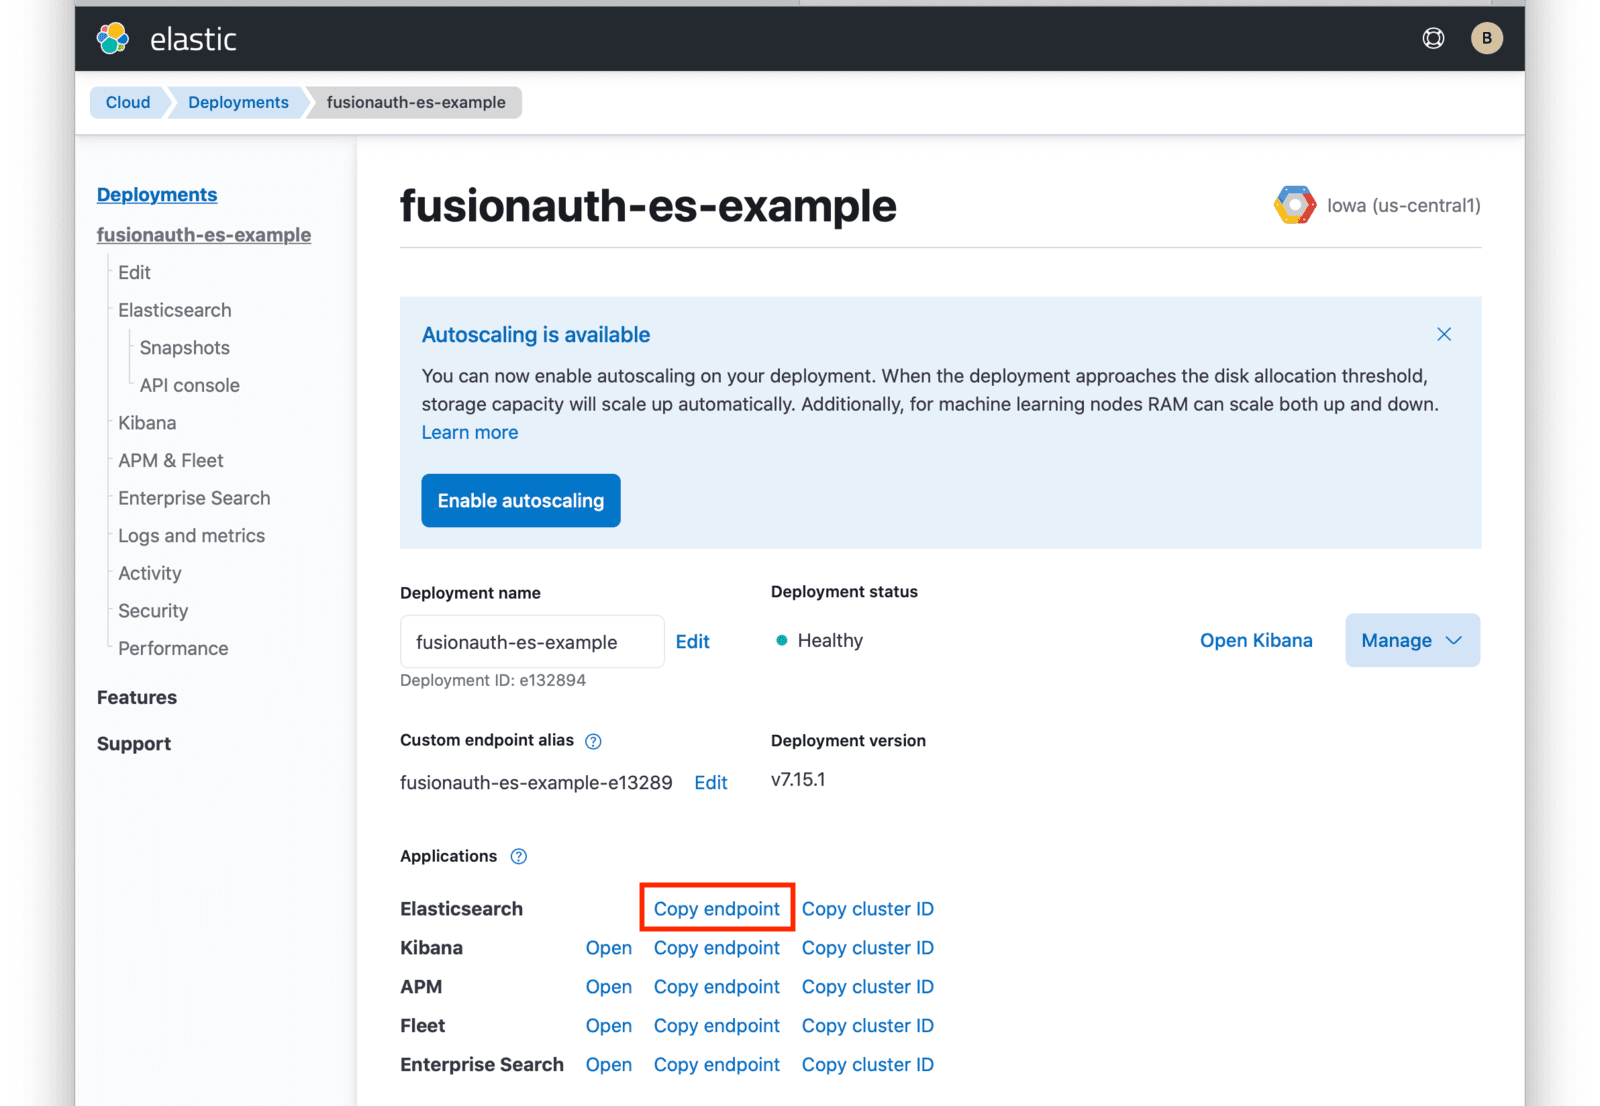Open Logs and metrics sidebar item
The height and width of the screenshot is (1106, 1600).
(192, 536)
